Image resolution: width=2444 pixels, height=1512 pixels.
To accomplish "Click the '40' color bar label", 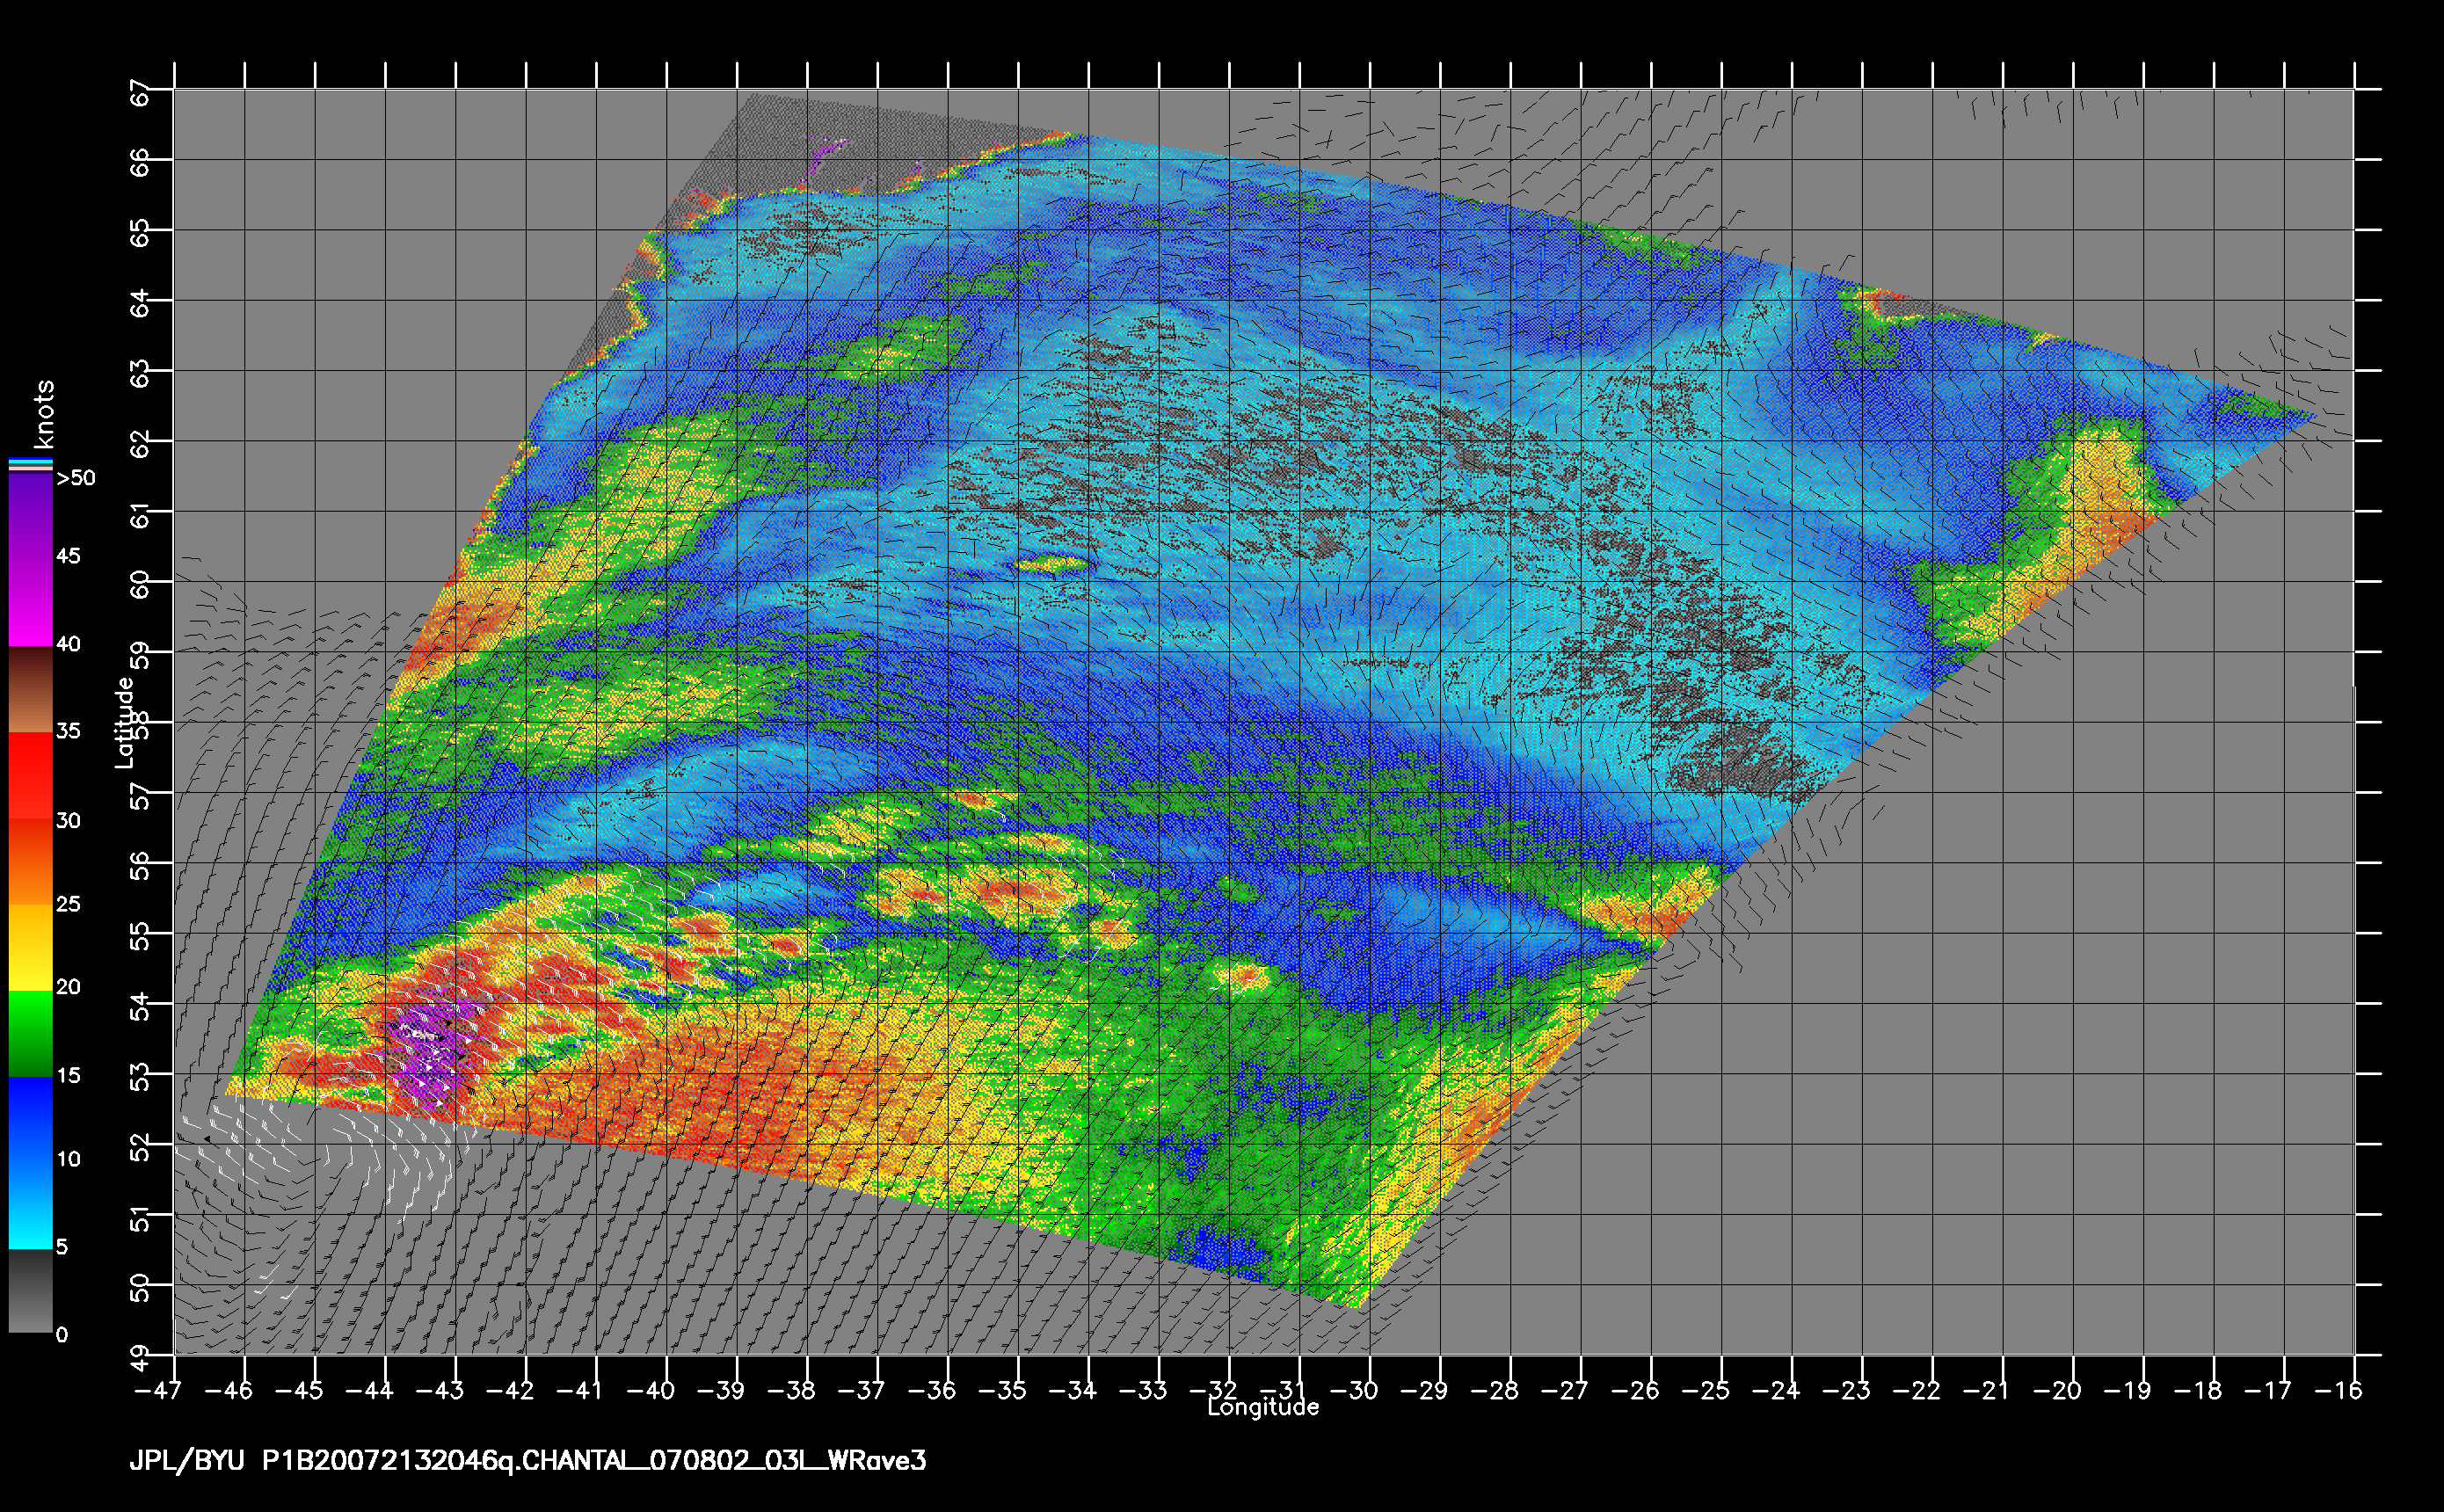I will [x=68, y=644].
